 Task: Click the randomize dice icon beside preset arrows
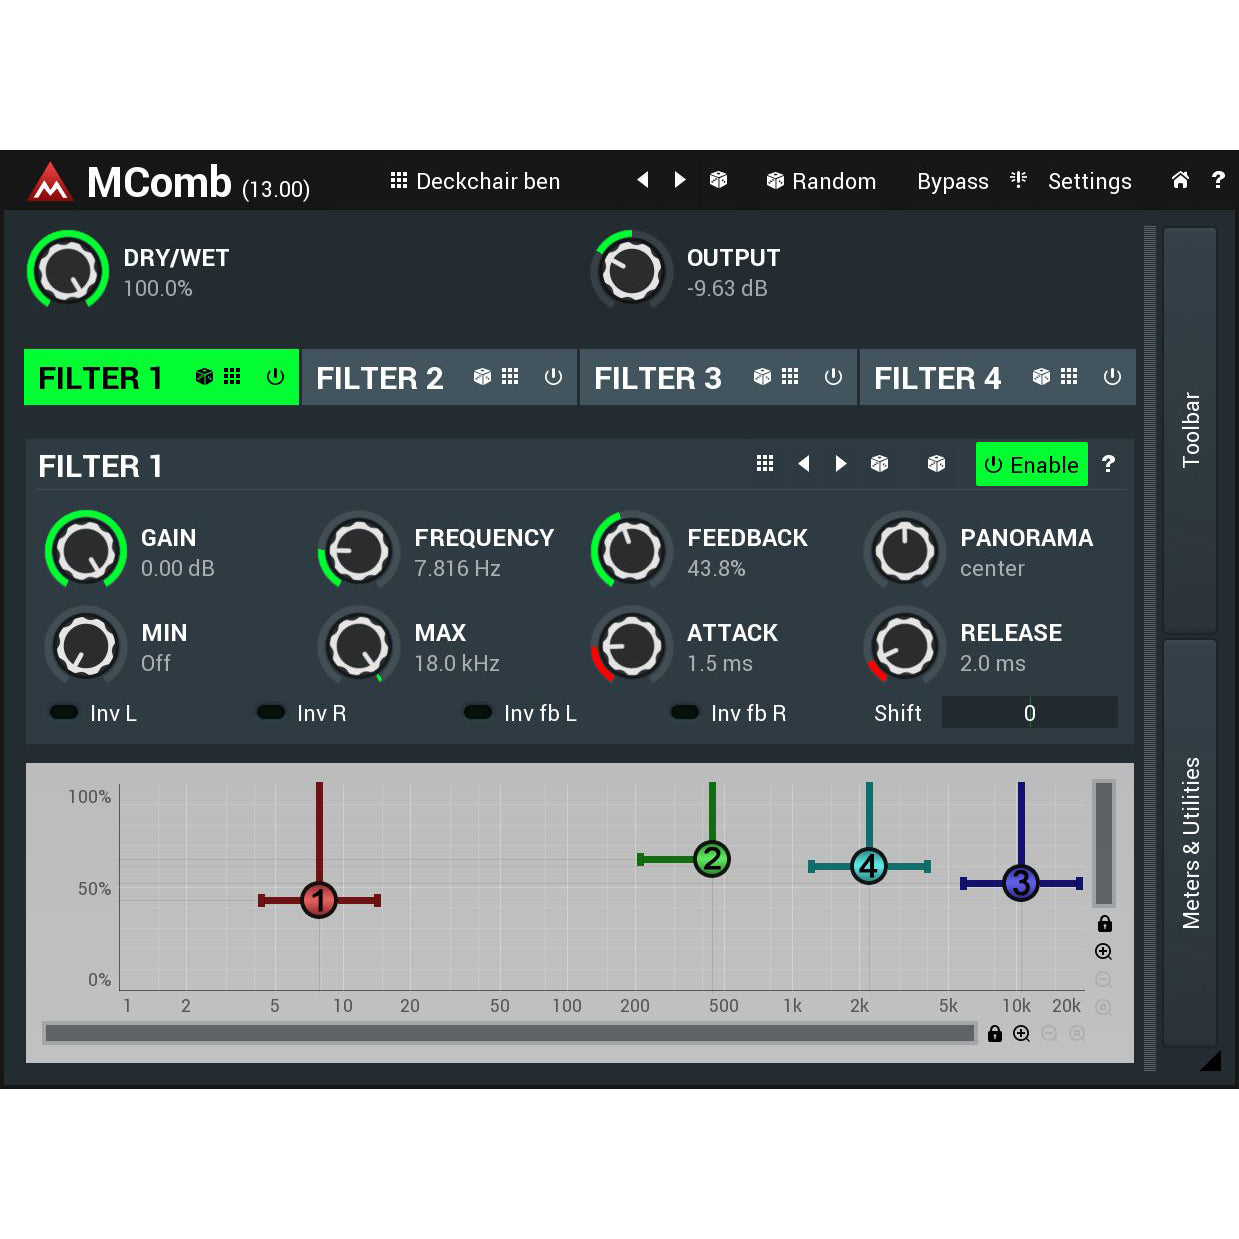tap(718, 180)
